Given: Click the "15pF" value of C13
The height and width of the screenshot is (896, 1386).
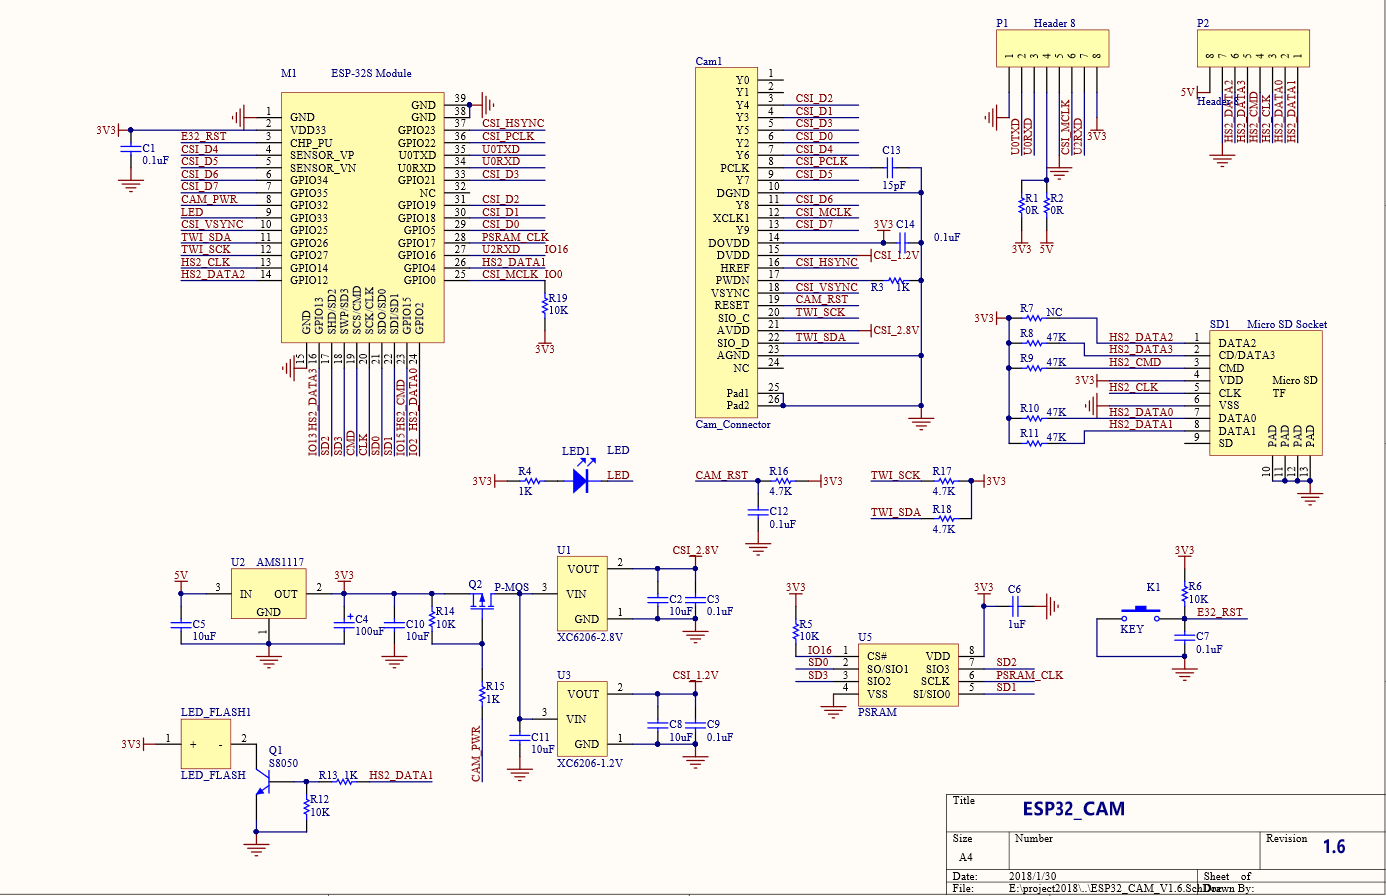Looking at the screenshot, I should pos(894,185).
